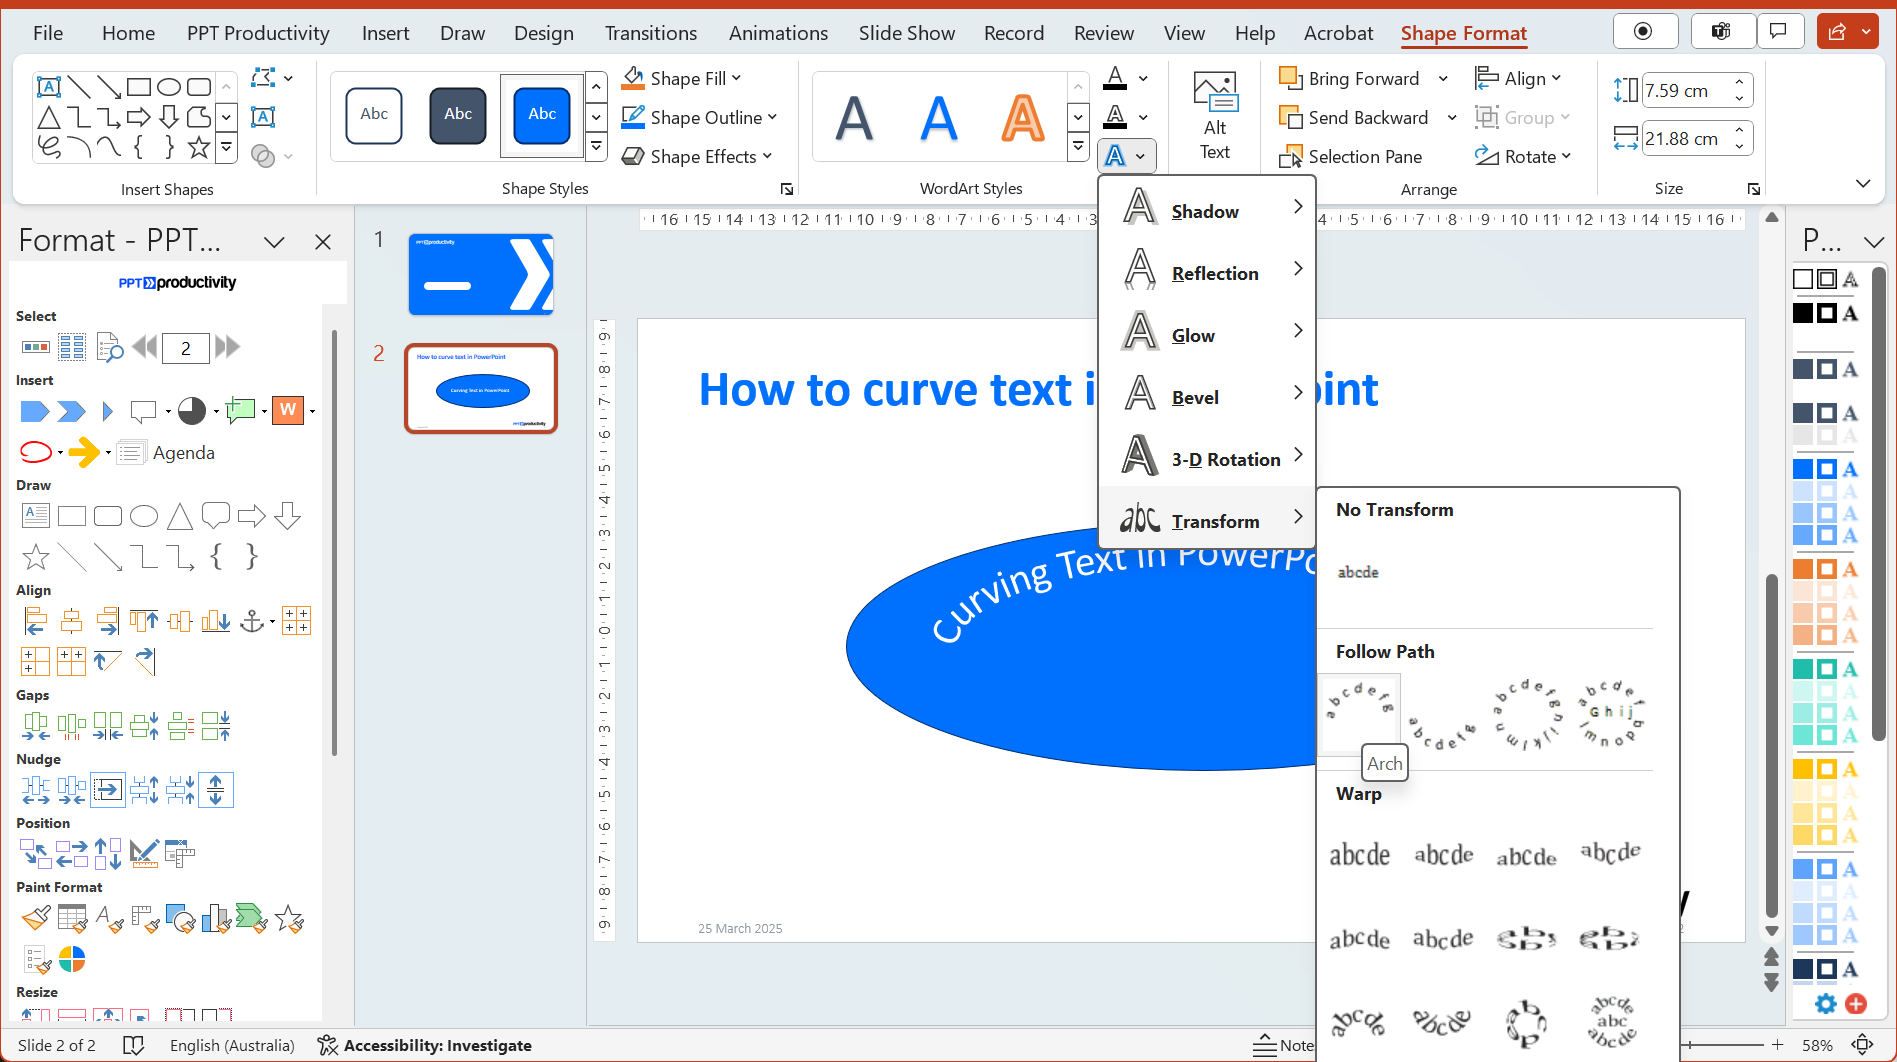Click the red plus add icon in right pane
This screenshot has height=1062, width=1897.
pos(1856,1004)
